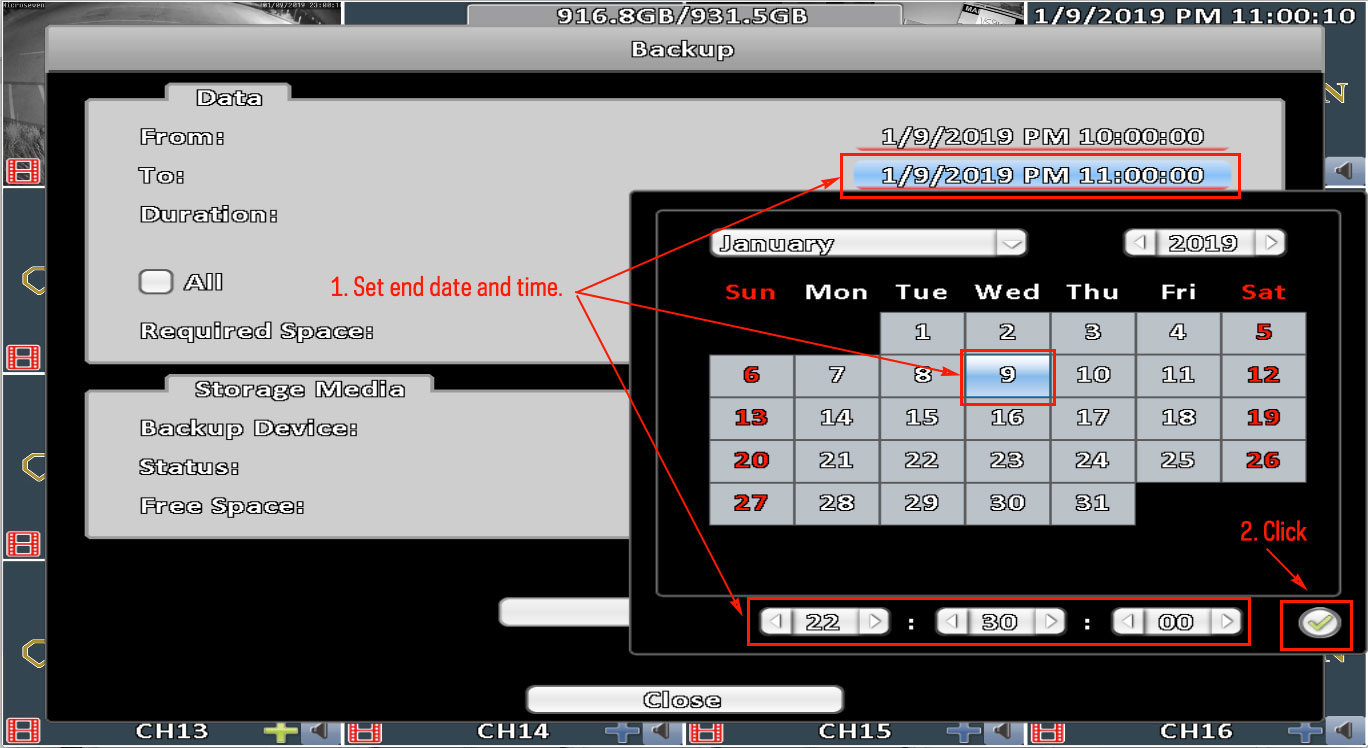This screenshot has width=1368, height=748.
Task: Enable the All checkbox
Action: point(156,282)
